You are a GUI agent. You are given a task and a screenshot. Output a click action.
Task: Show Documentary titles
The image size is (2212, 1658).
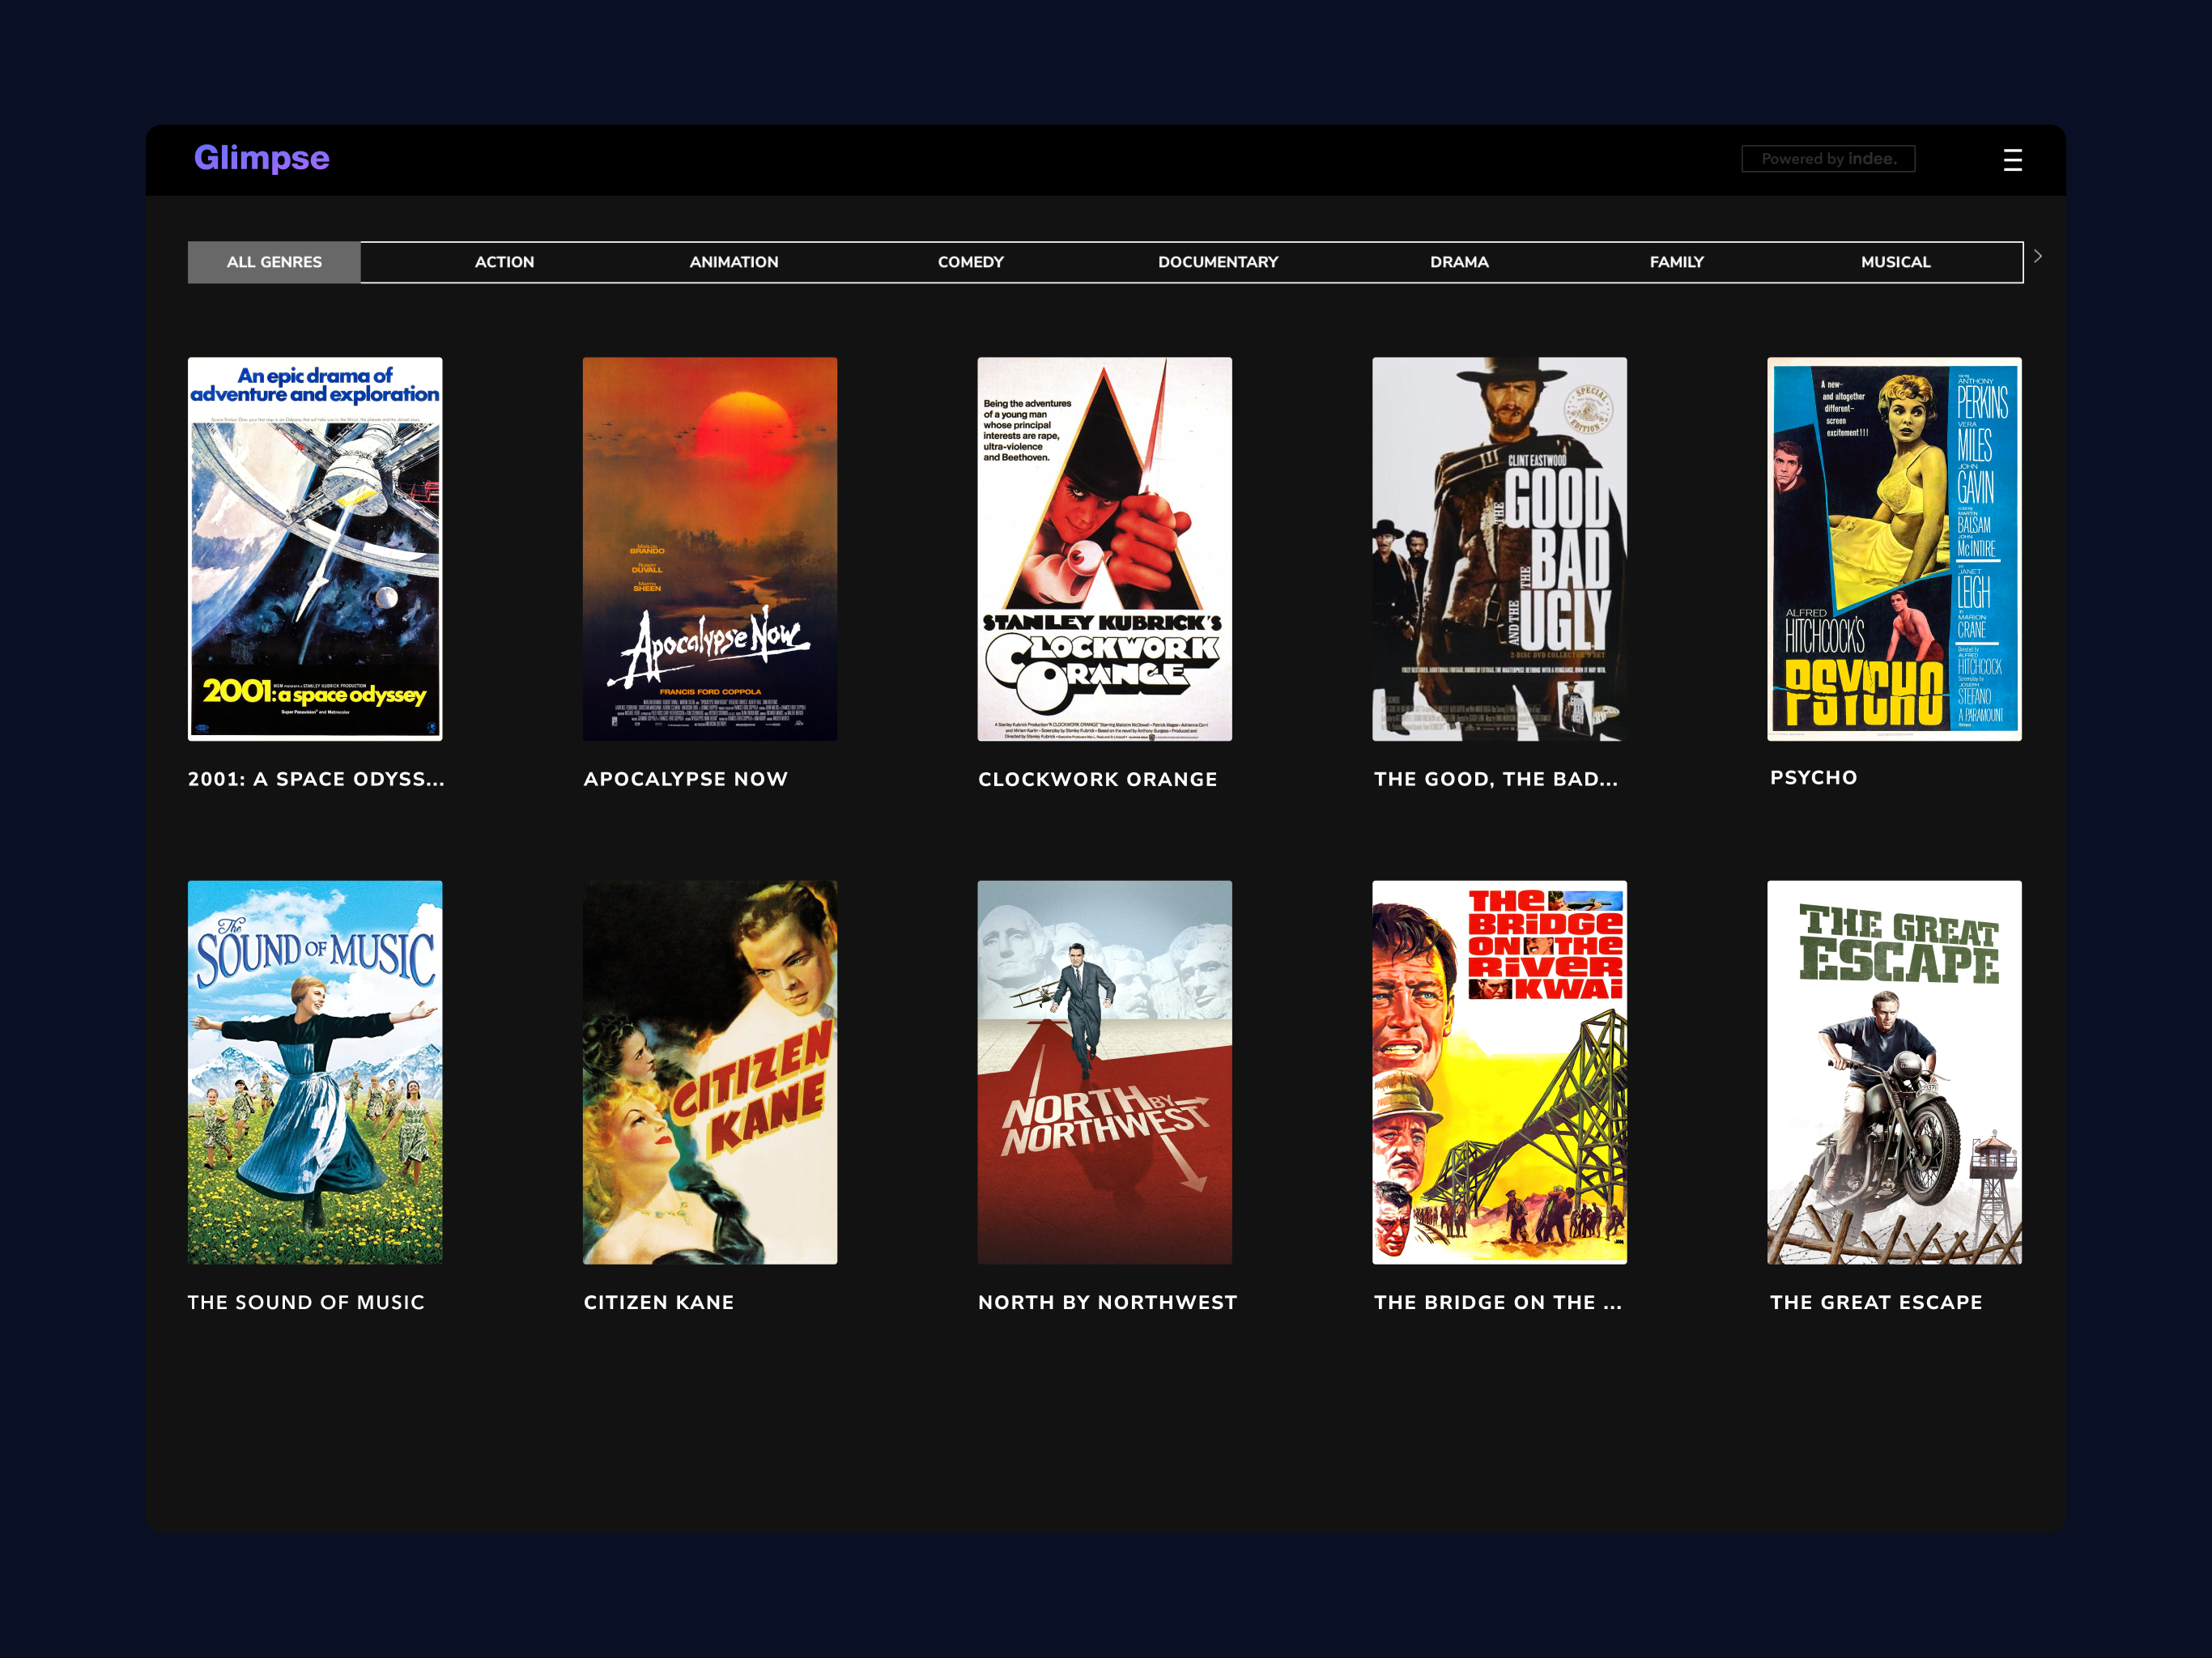click(x=1218, y=262)
